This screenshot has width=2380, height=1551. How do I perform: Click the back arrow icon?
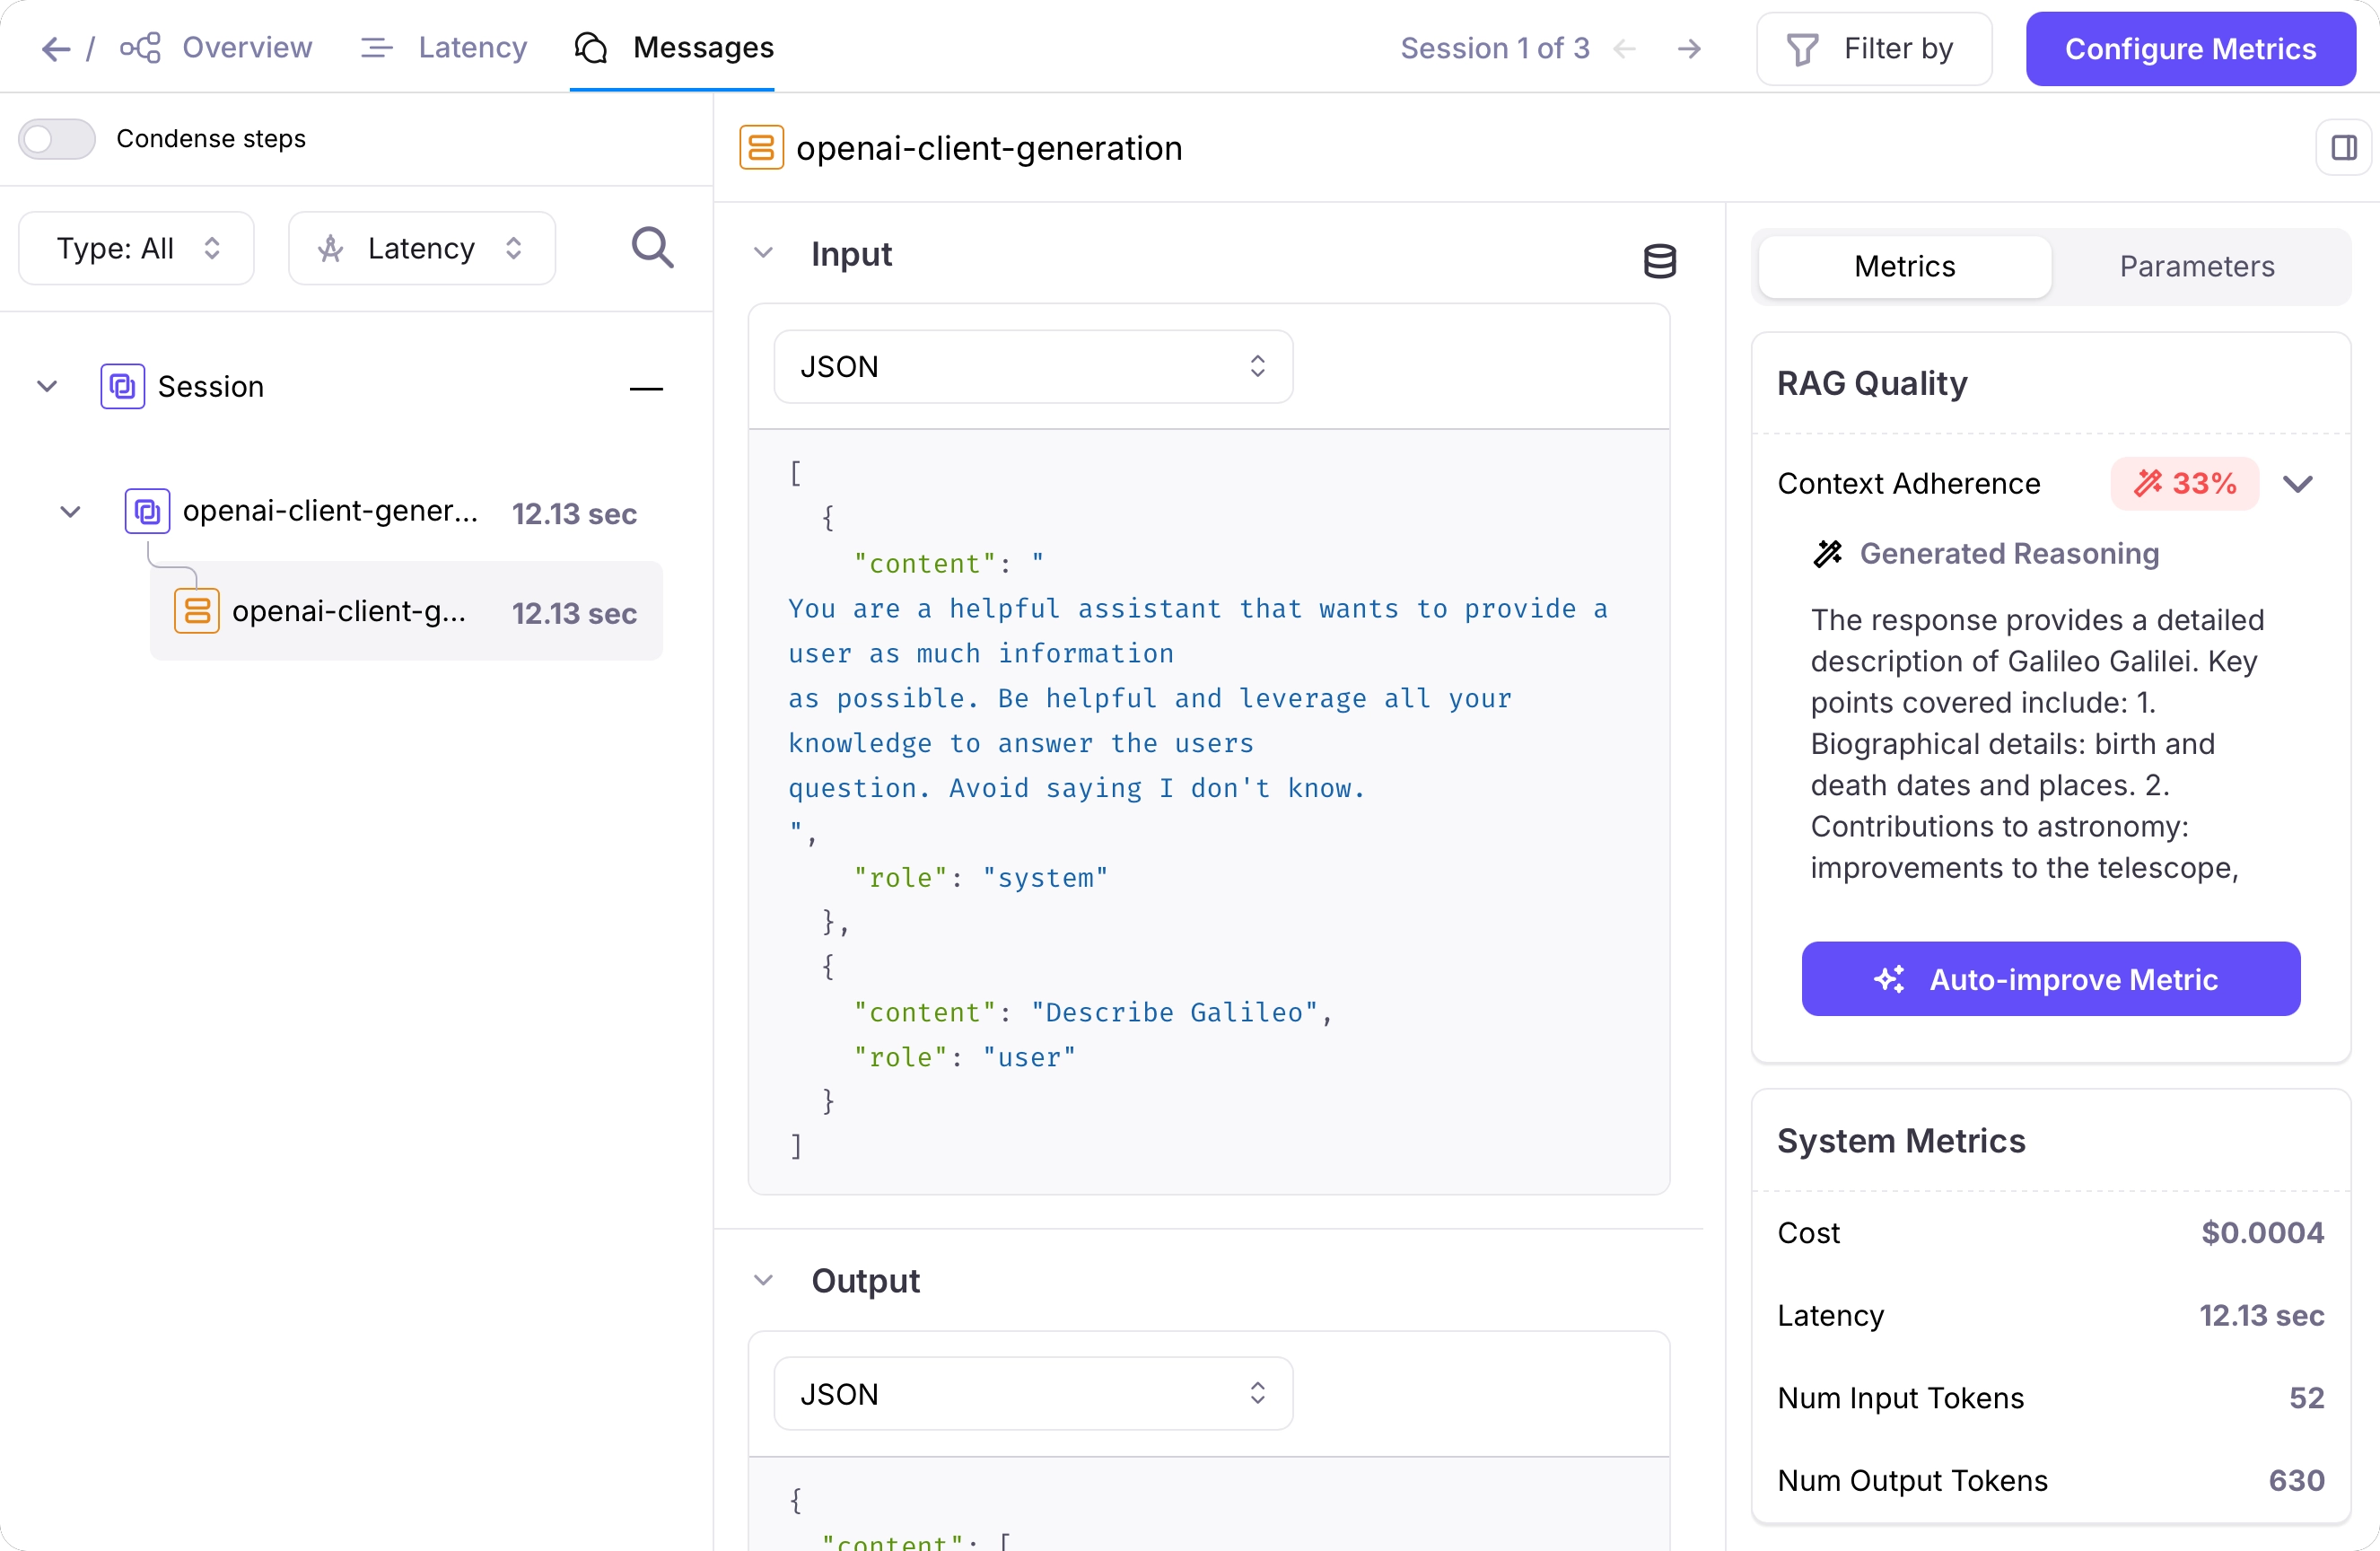tap(56, 48)
